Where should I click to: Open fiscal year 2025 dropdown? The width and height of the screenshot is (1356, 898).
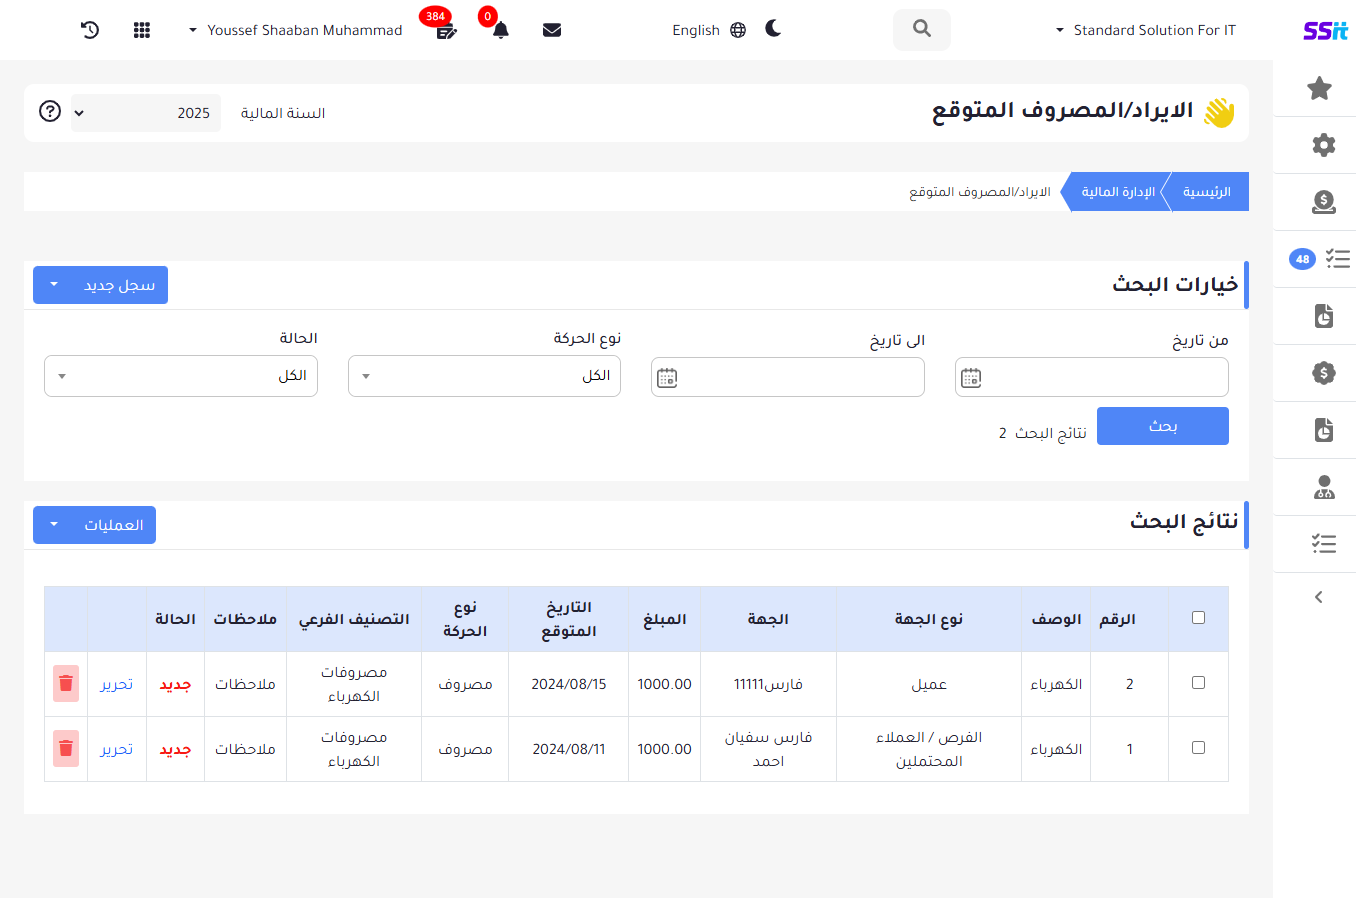[x=146, y=113]
